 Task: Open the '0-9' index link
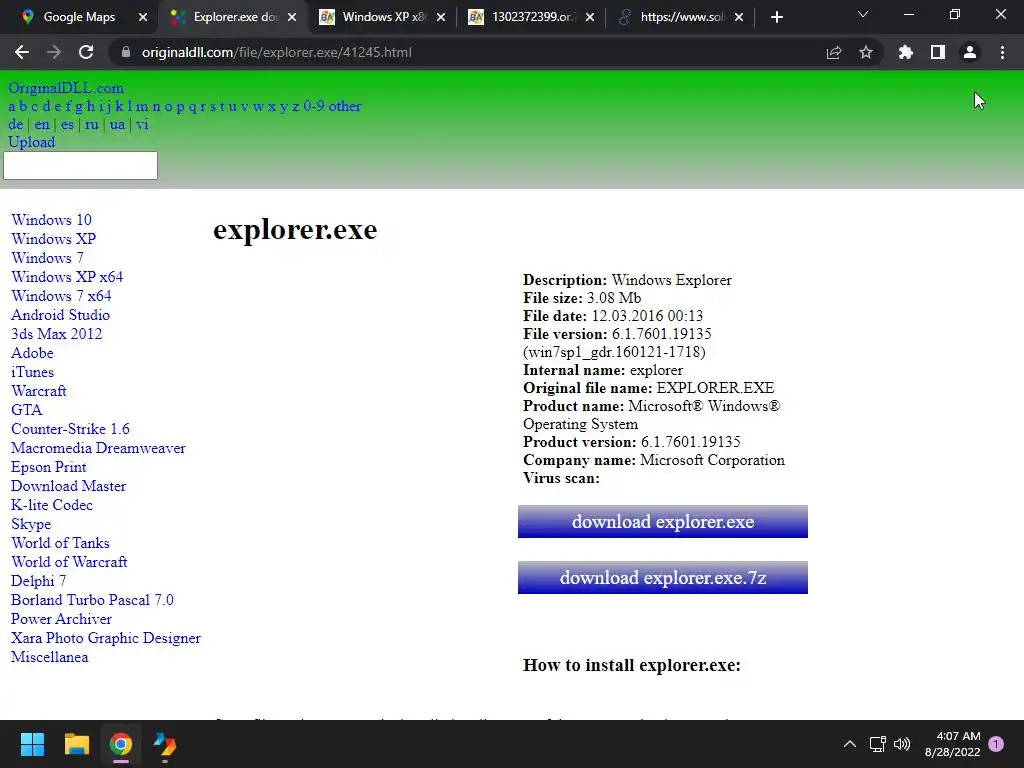(x=313, y=106)
